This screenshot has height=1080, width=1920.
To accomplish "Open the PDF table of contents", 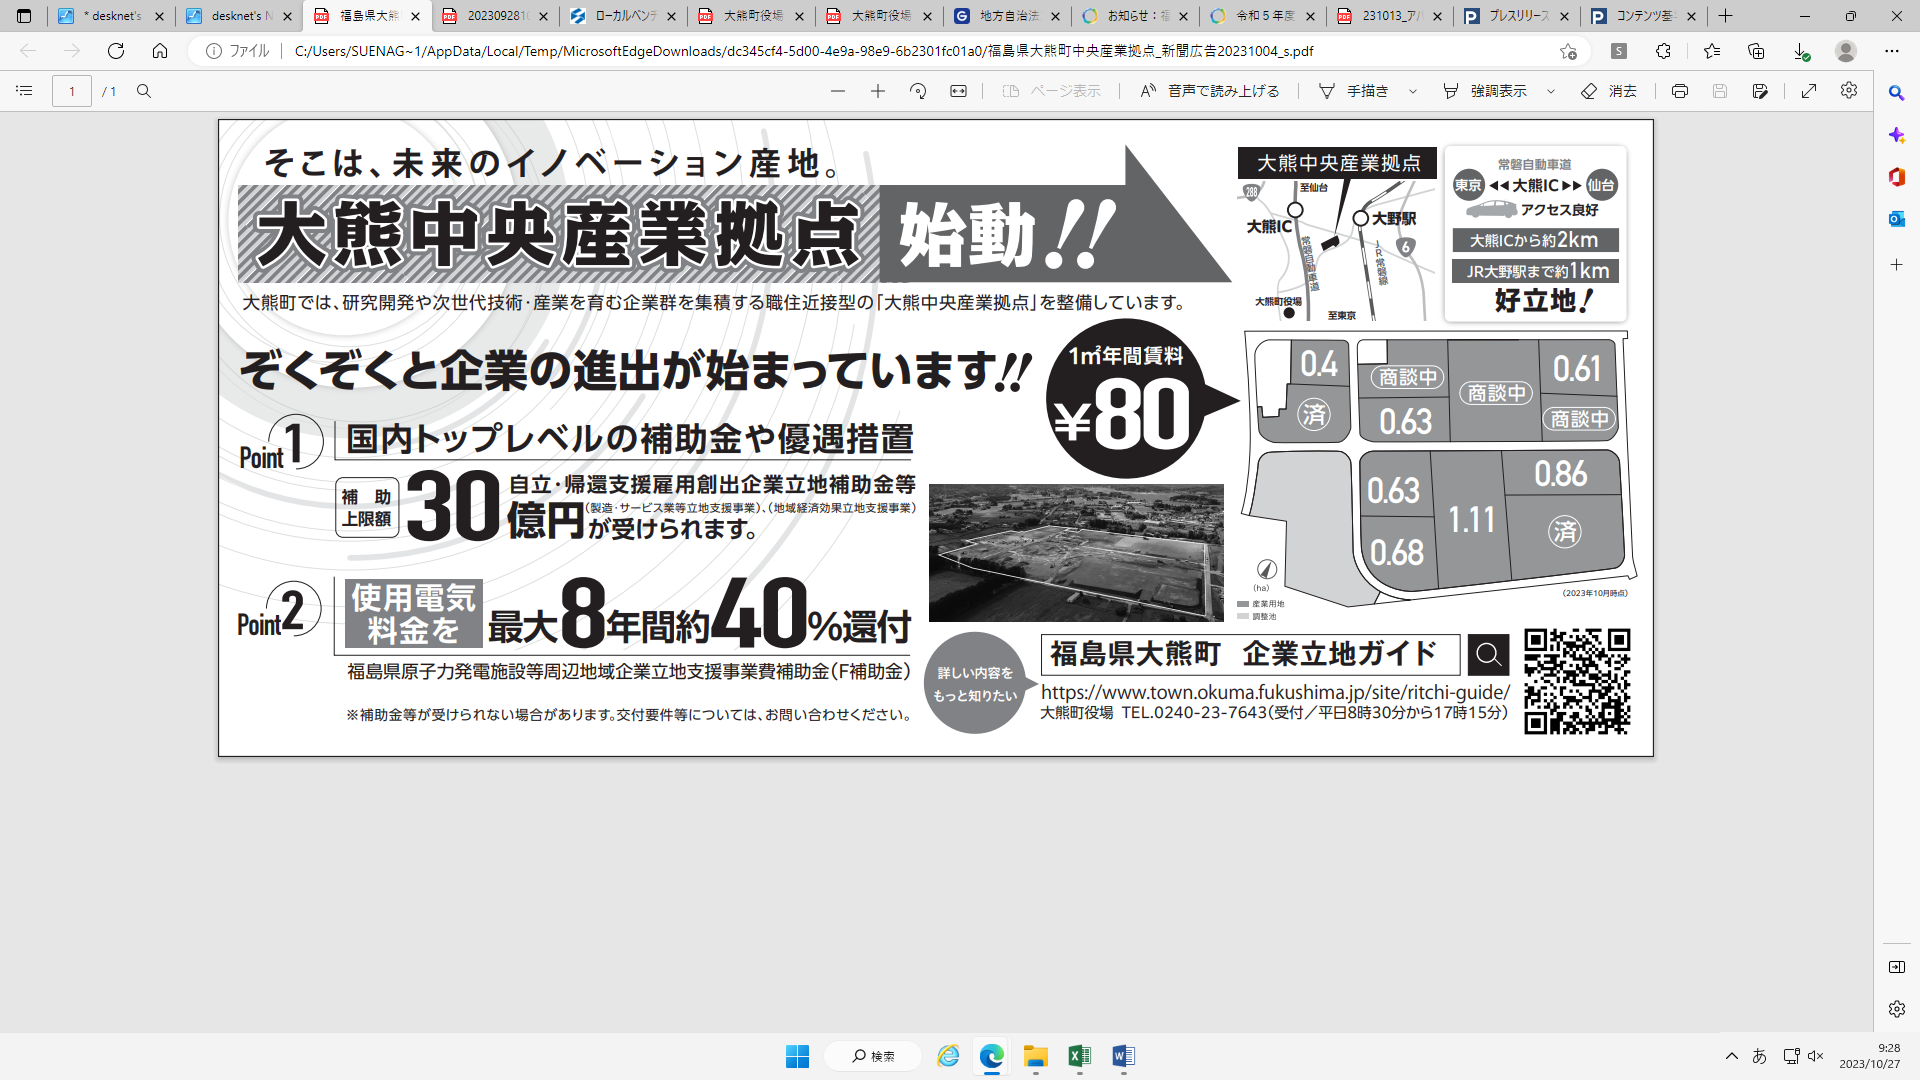I will pyautogui.click(x=24, y=91).
